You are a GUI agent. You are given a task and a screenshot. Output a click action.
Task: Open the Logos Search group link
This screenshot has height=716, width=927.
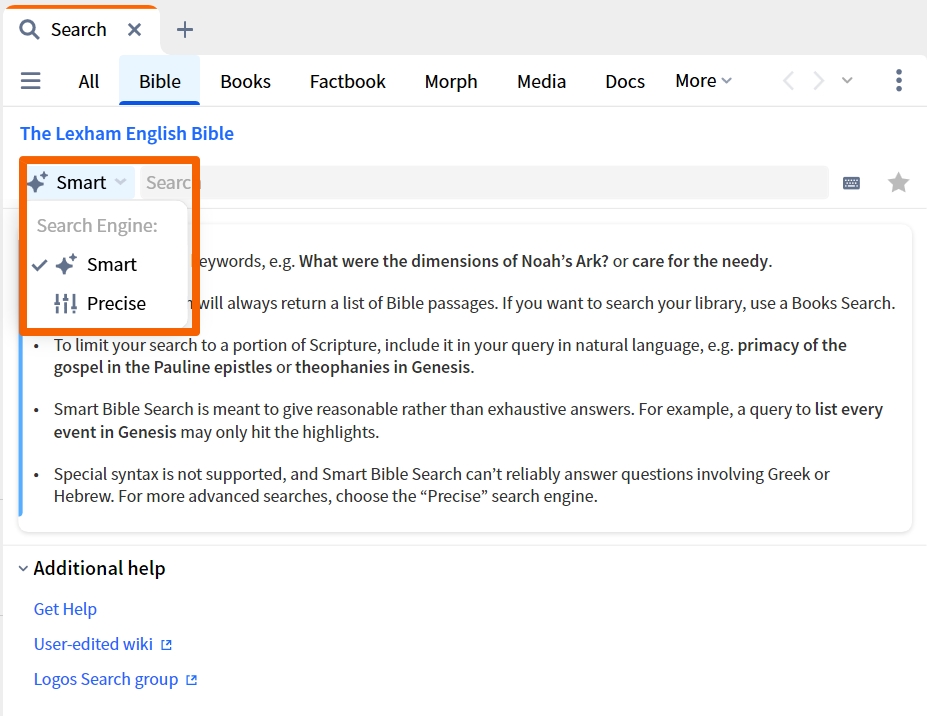(106, 679)
